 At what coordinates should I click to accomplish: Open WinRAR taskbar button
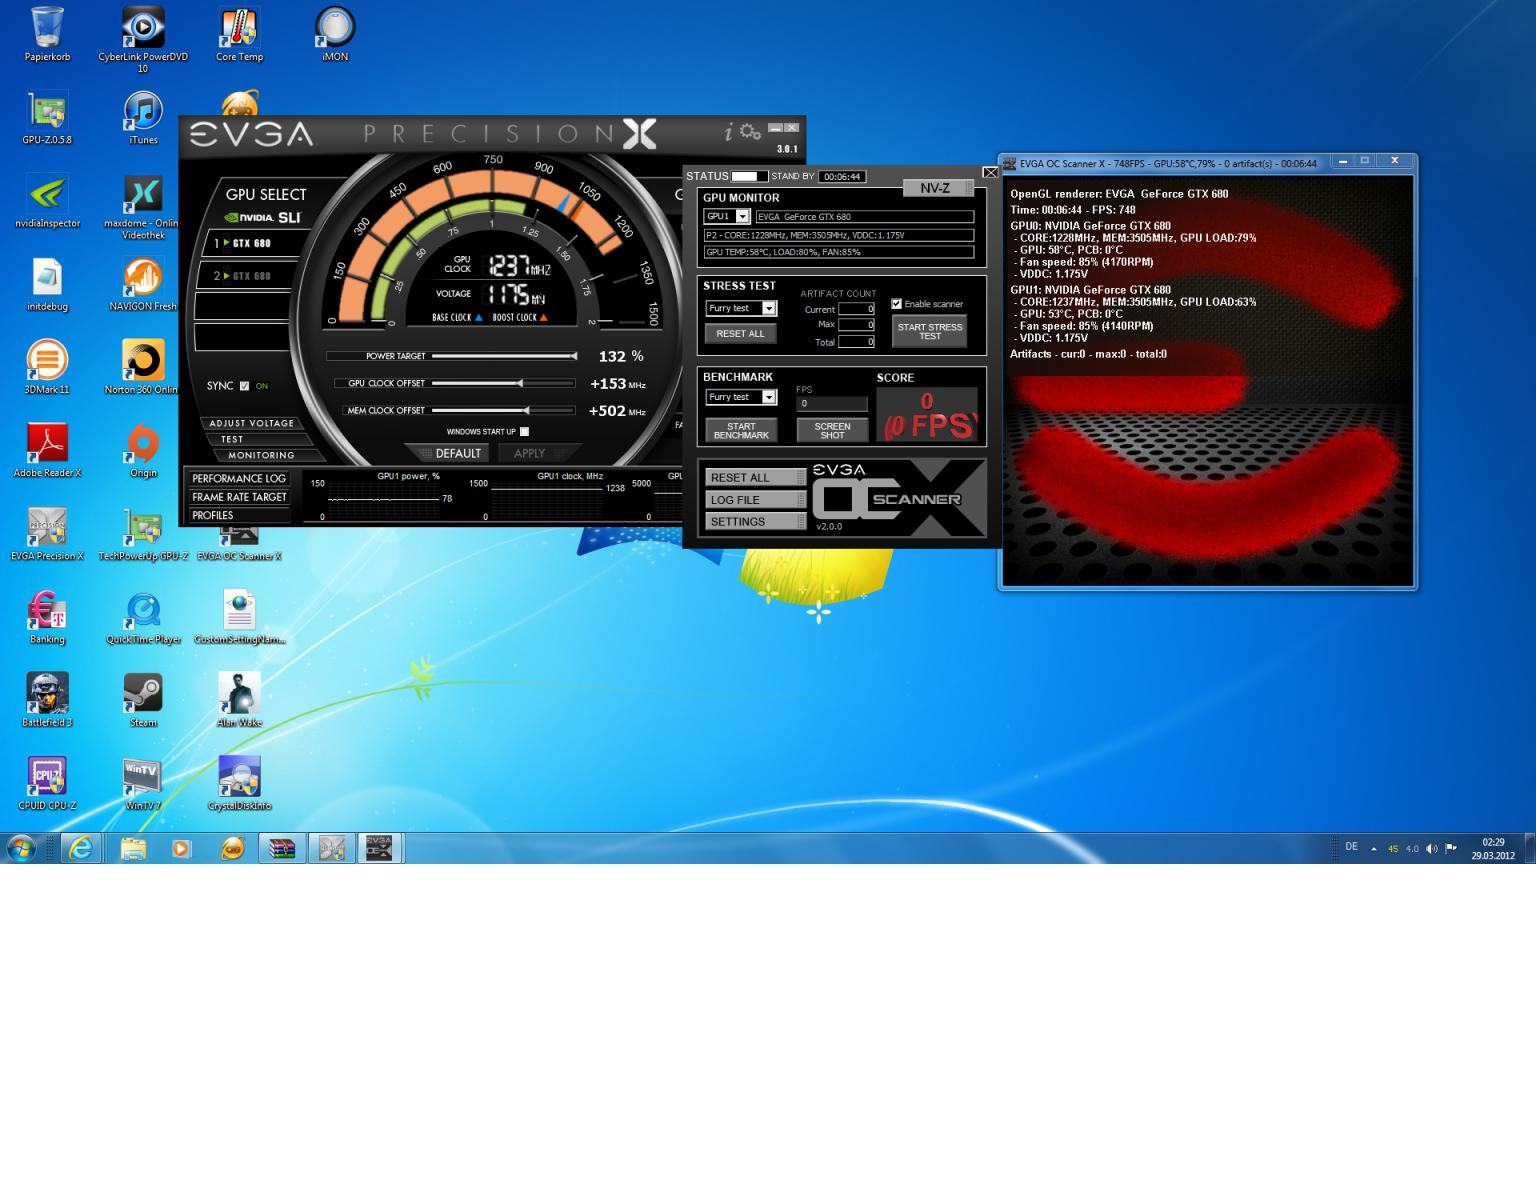pos(282,848)
